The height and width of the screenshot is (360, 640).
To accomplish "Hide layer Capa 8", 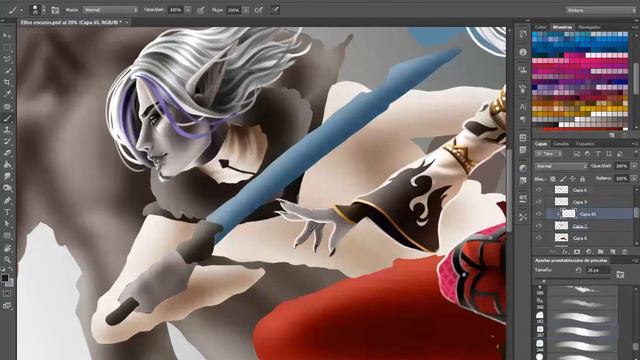I will [x=539, y=237].
